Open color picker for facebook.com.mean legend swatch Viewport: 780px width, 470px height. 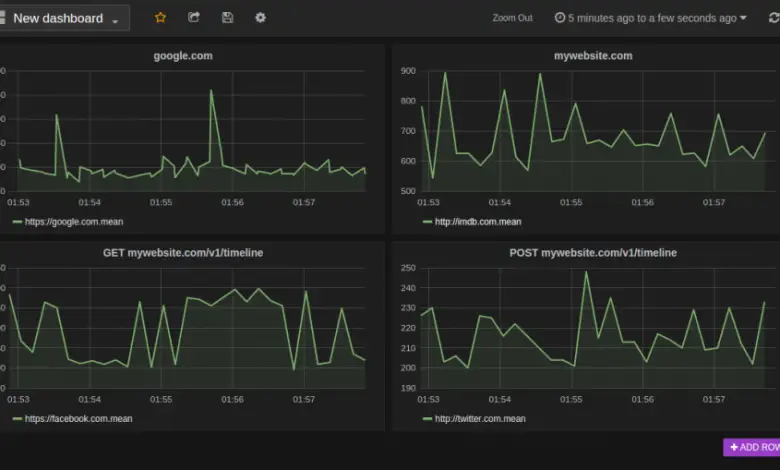click(17, 419)
